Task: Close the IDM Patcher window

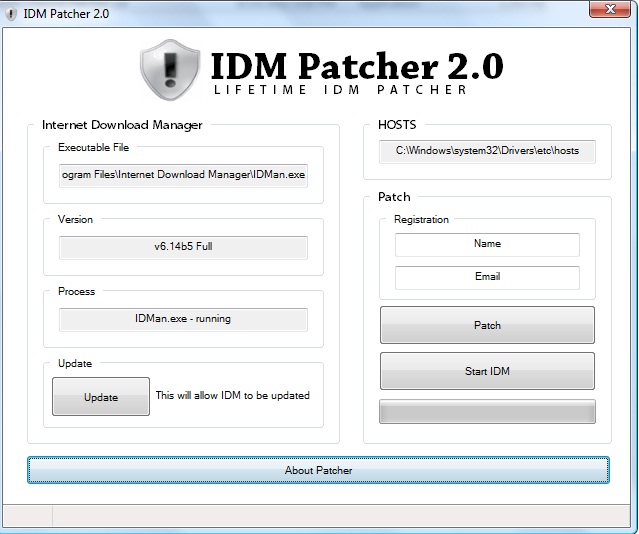Action: pos(610,9)
